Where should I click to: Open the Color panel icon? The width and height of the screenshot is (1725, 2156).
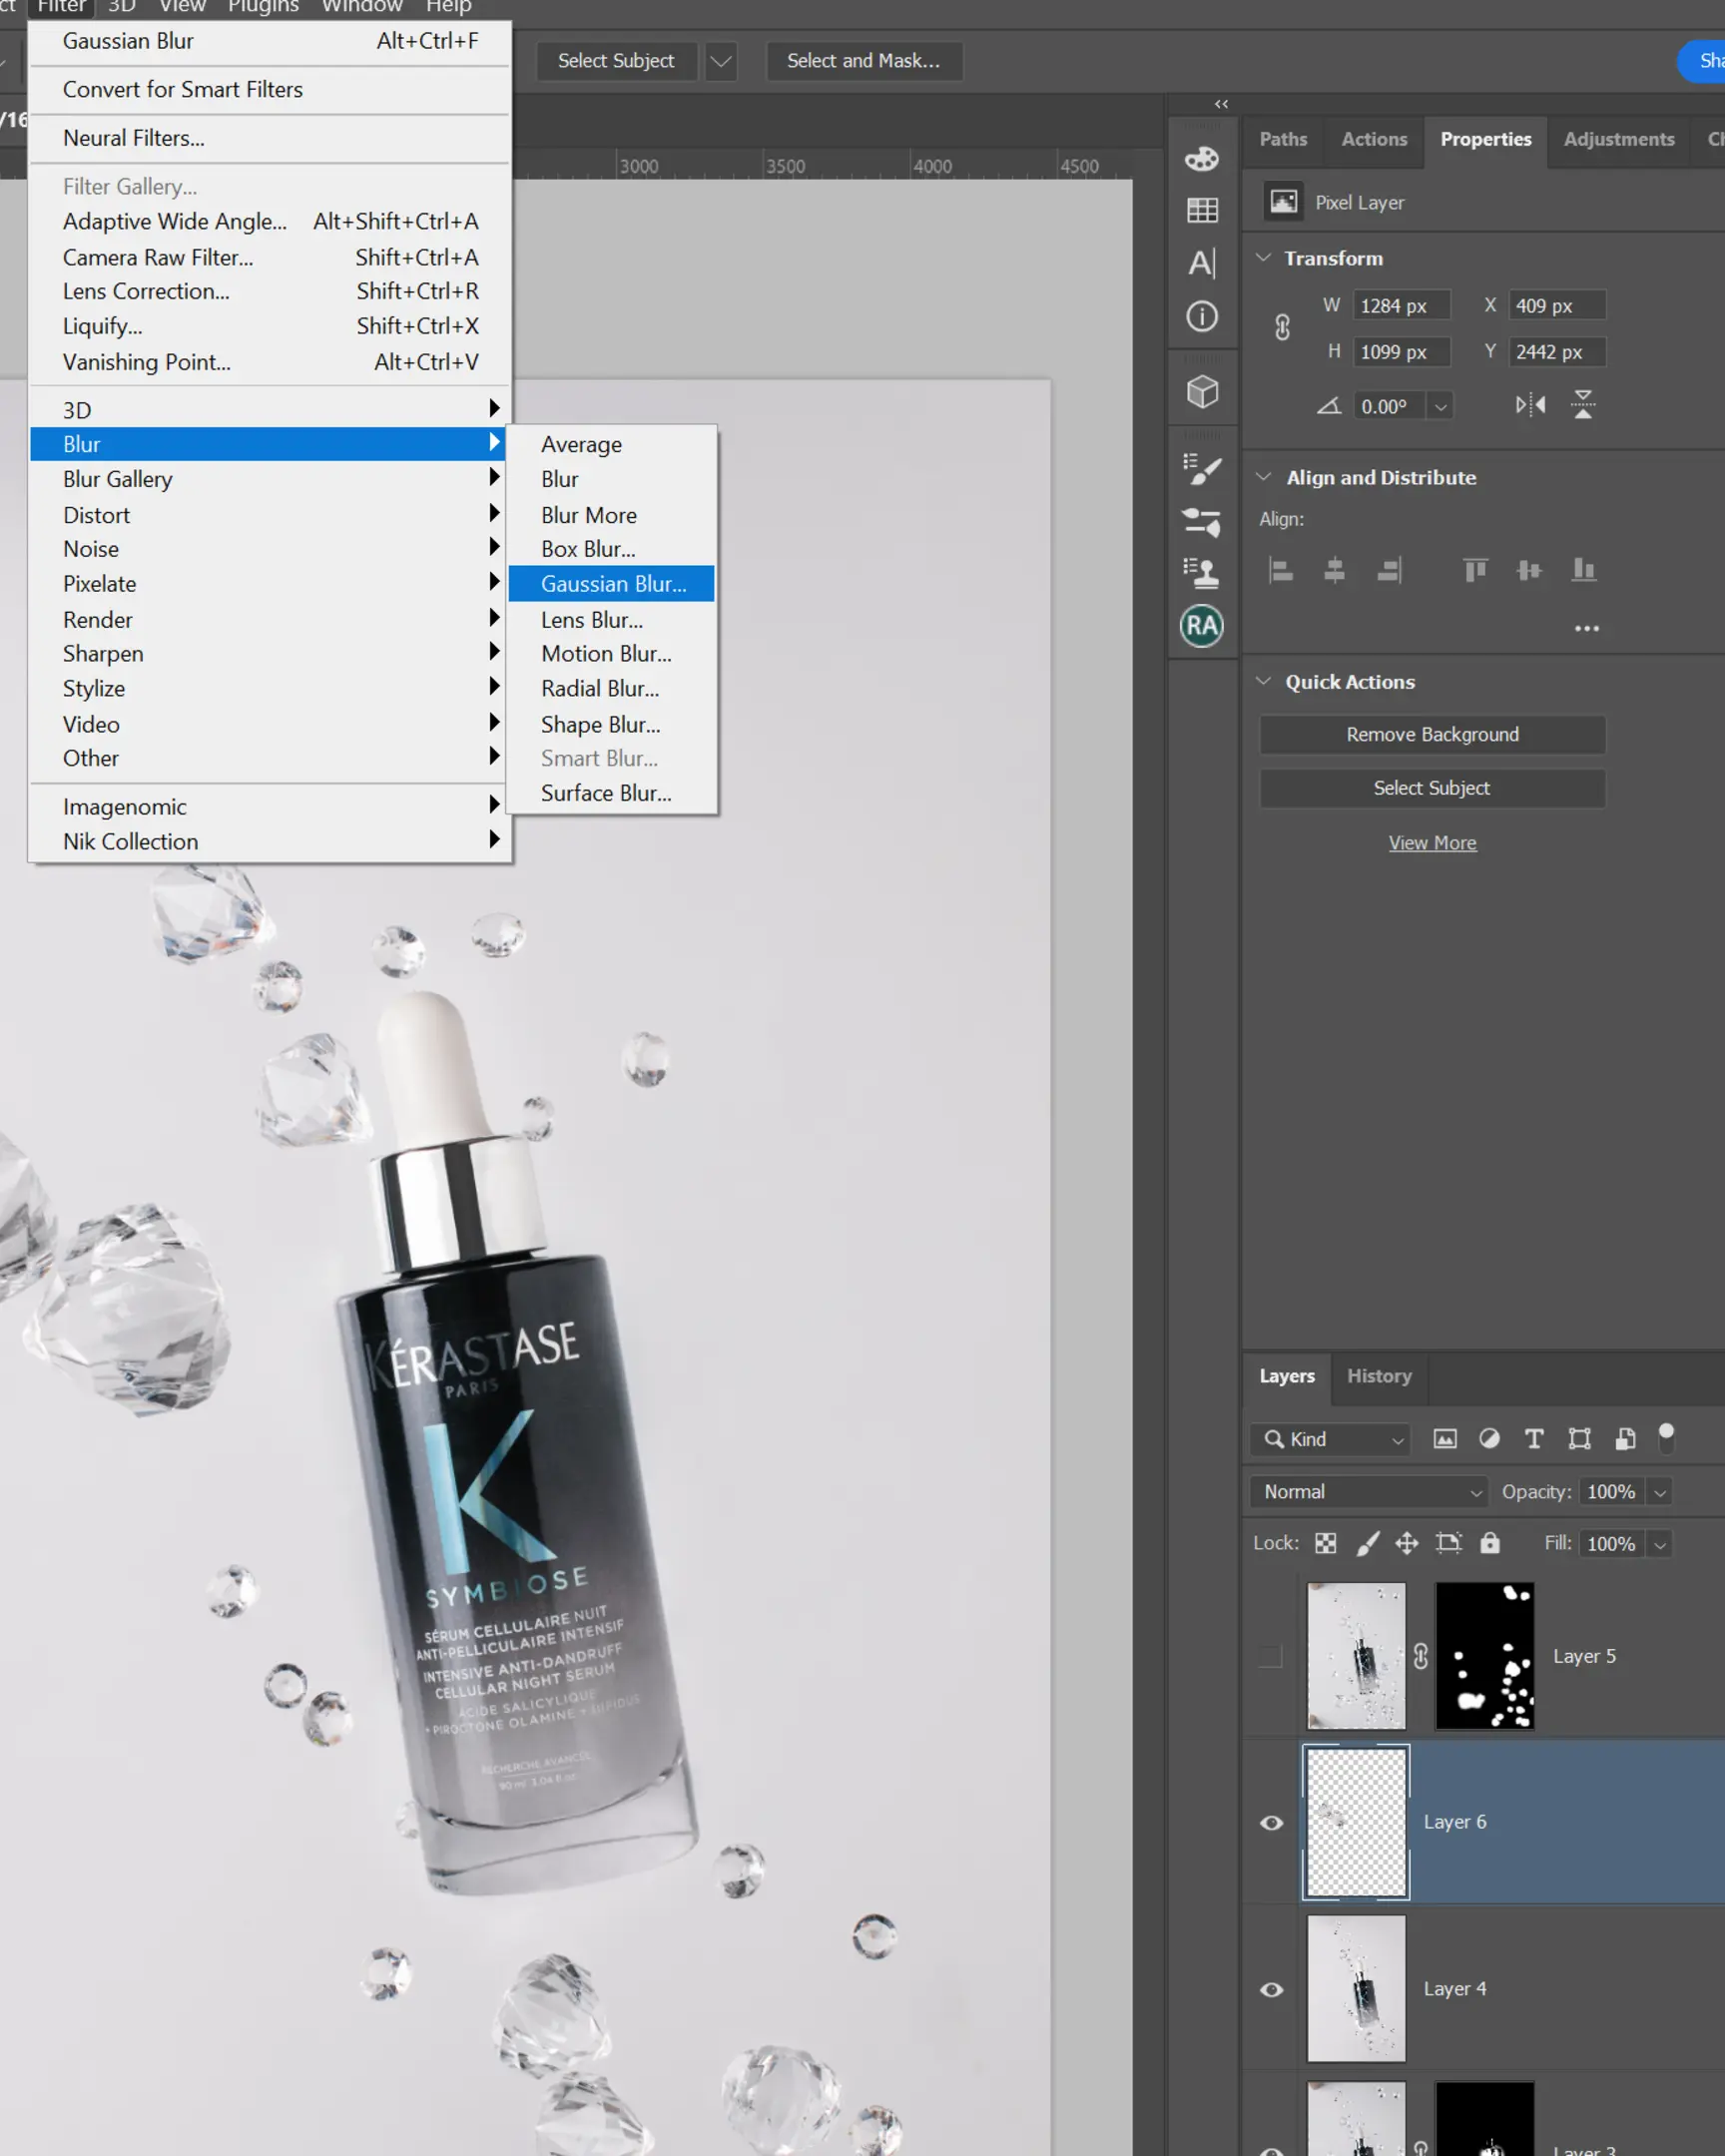tap(1203, 158)
